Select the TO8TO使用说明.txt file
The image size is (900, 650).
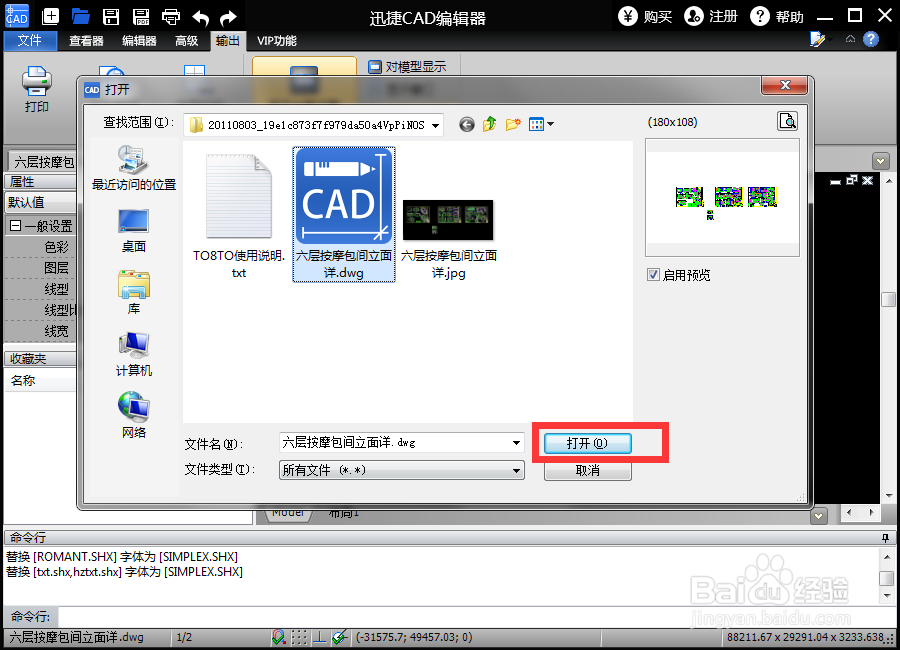tap(239, 215)
